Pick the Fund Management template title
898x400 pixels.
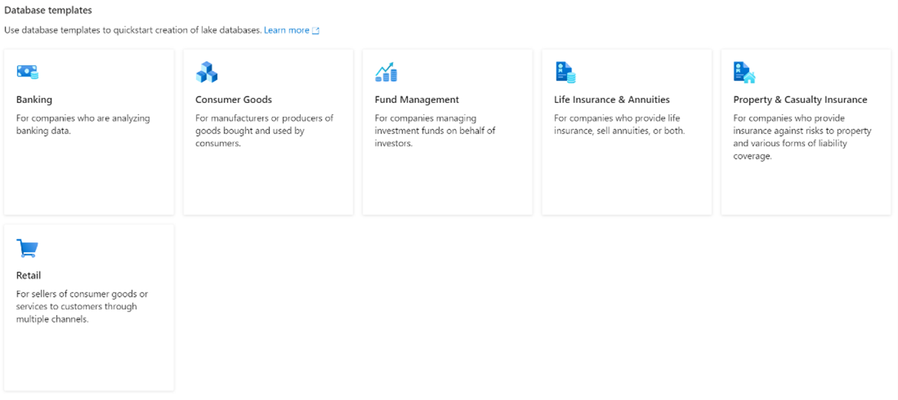417,100
